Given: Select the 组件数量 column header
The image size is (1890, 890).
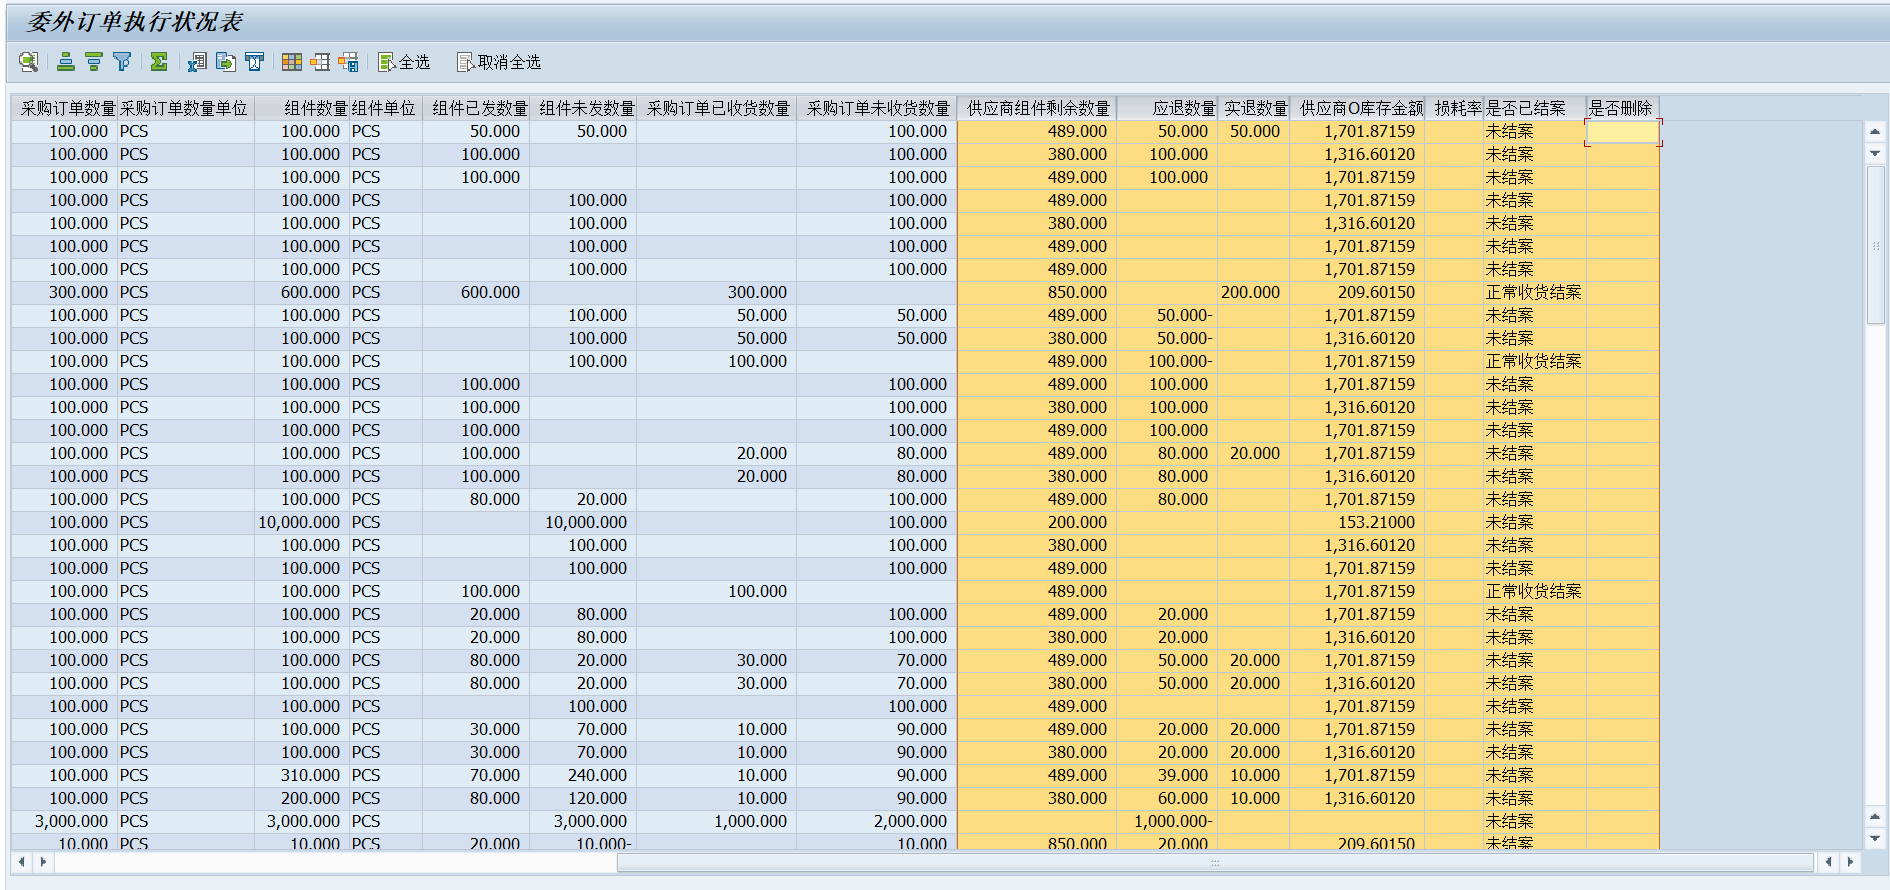Looking at the screenshot, I should 302,108.
